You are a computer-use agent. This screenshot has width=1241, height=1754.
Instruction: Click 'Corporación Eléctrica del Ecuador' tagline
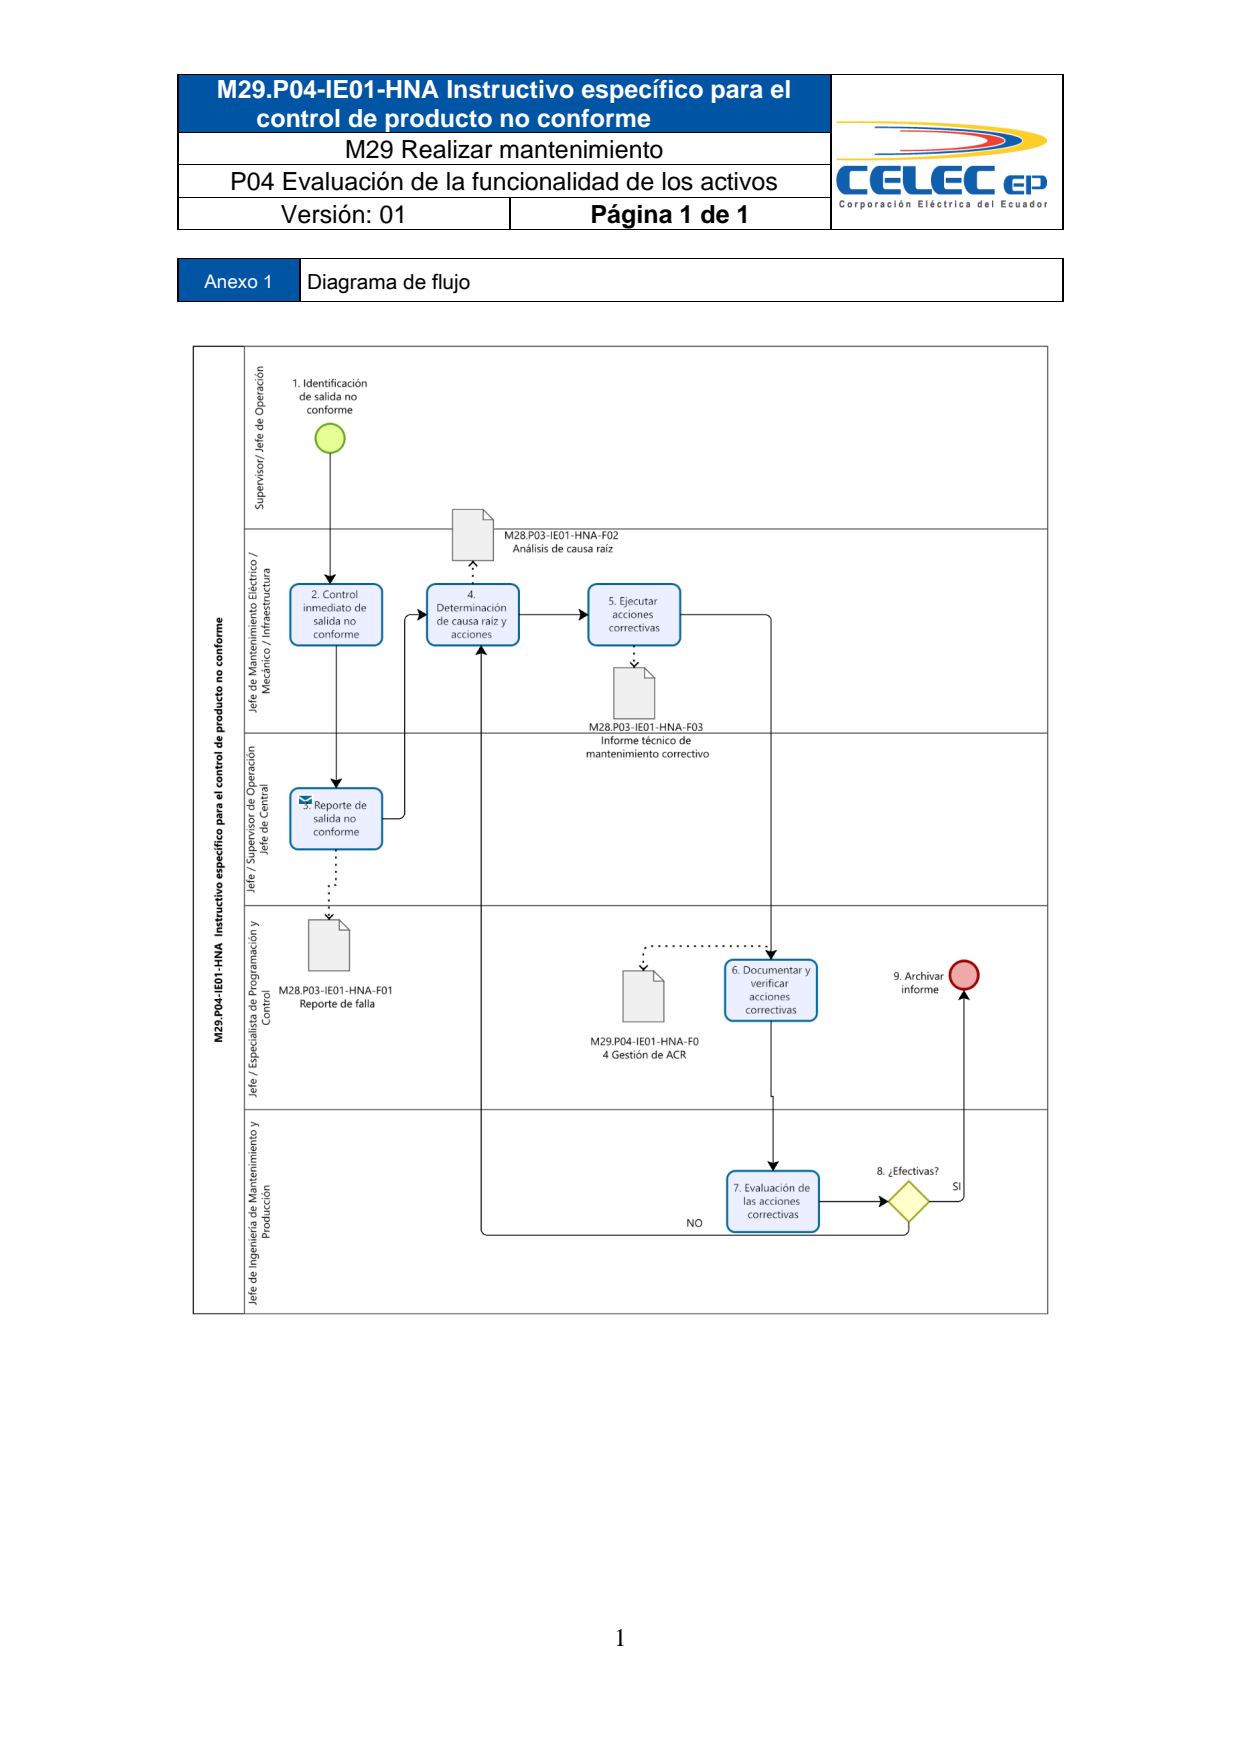(x=943, y=204)
